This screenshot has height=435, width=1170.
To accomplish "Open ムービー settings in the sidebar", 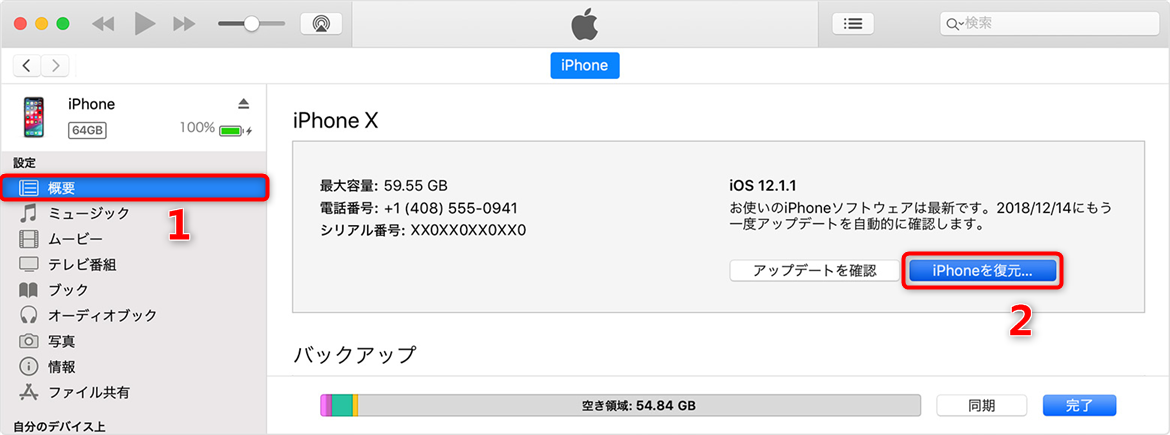I will tap(75, 239).
